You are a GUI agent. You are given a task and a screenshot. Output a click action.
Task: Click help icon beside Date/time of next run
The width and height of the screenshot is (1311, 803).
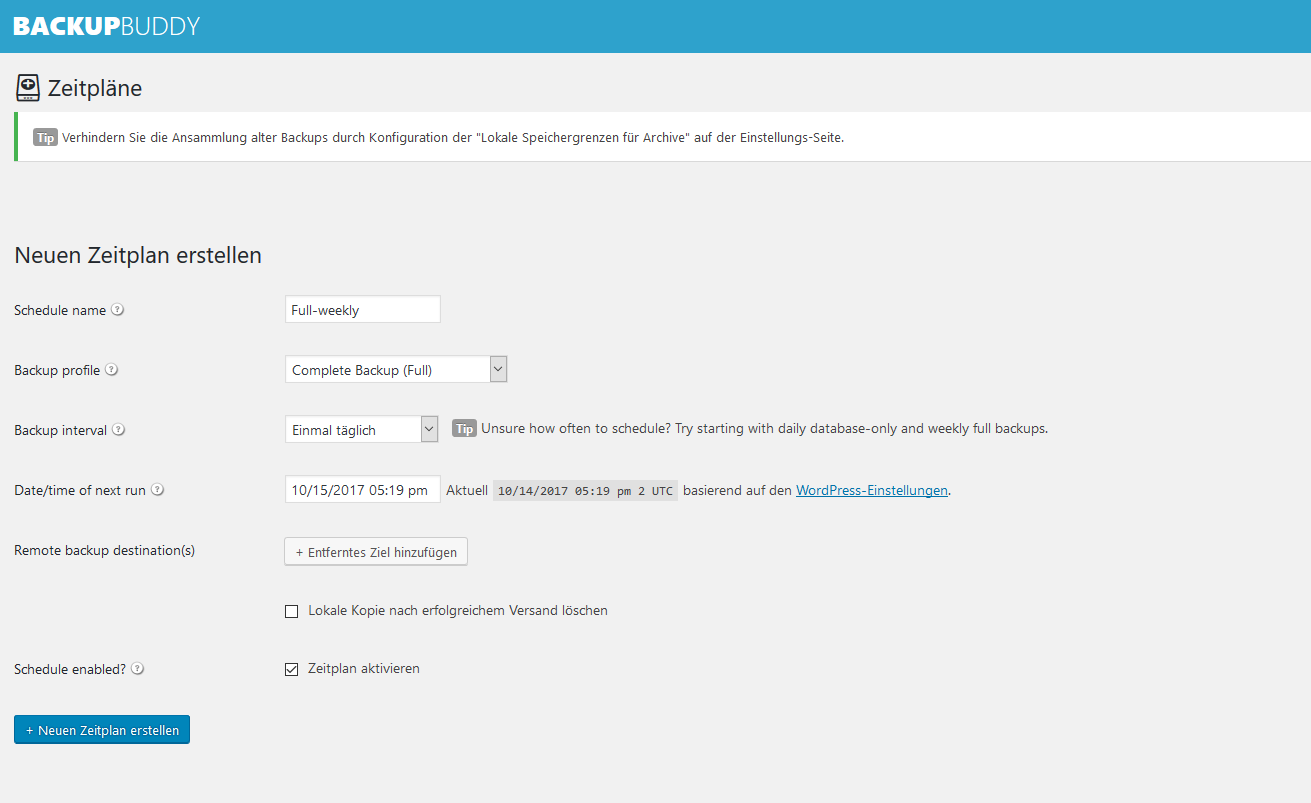(x=157, y=490)
